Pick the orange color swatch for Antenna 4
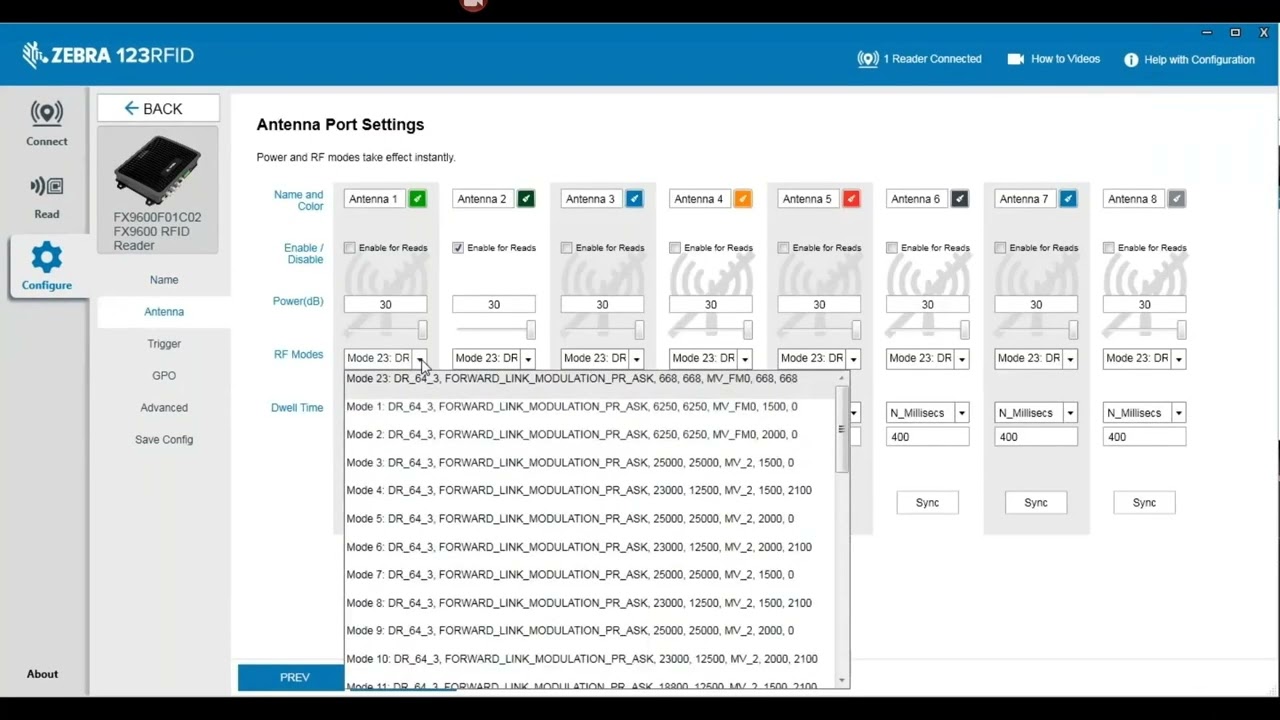Viewport: 1280px width, 720px height. (743, 199)
